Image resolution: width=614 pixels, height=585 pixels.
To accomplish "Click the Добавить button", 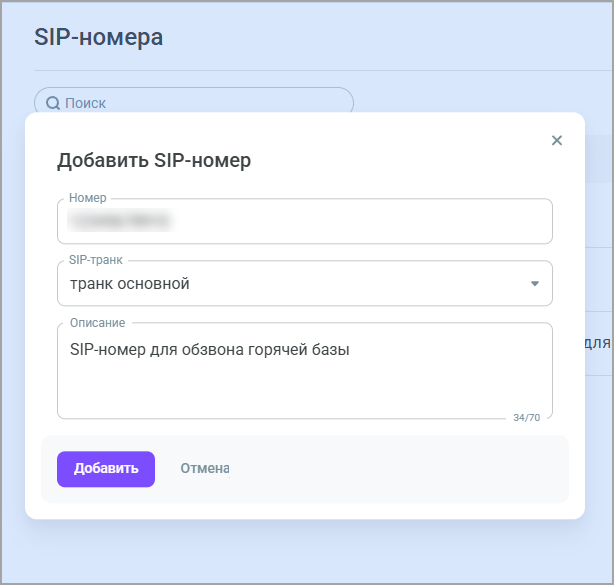I will (x=106, y=469).
